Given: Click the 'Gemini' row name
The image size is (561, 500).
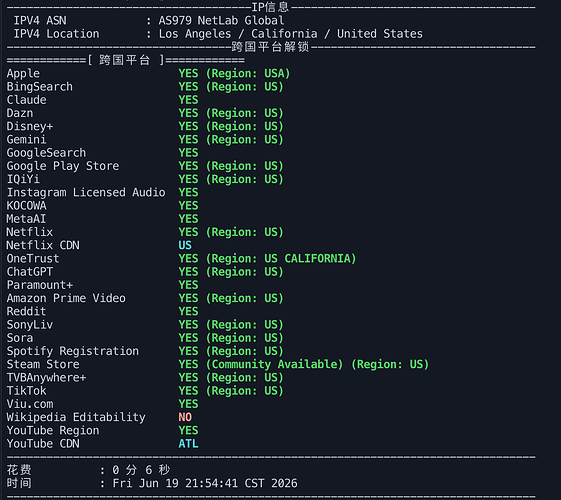Looking at the screenshot, I should coord(26,139).
